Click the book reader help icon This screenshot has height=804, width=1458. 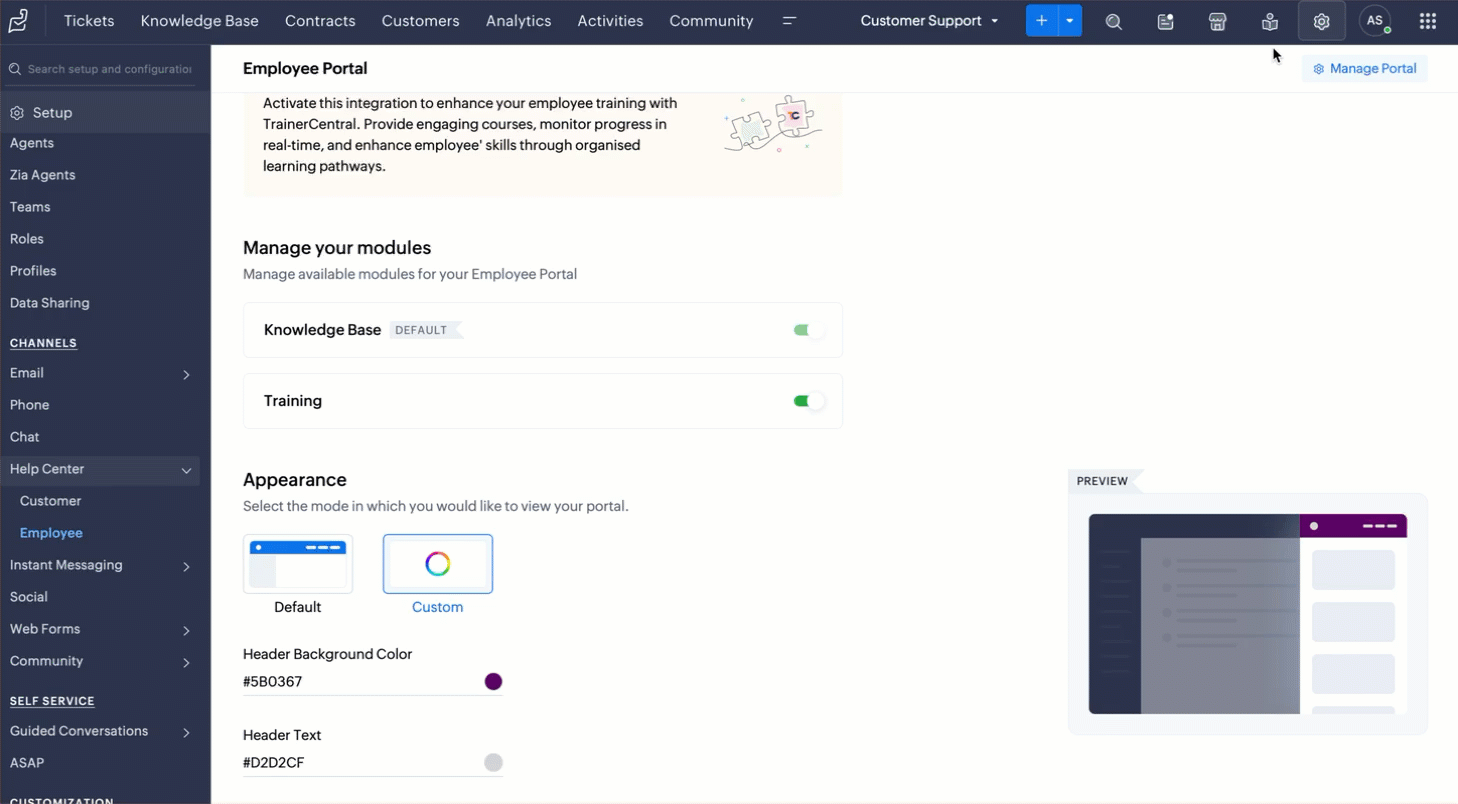pyautogui.click(x=1269, y=22)
